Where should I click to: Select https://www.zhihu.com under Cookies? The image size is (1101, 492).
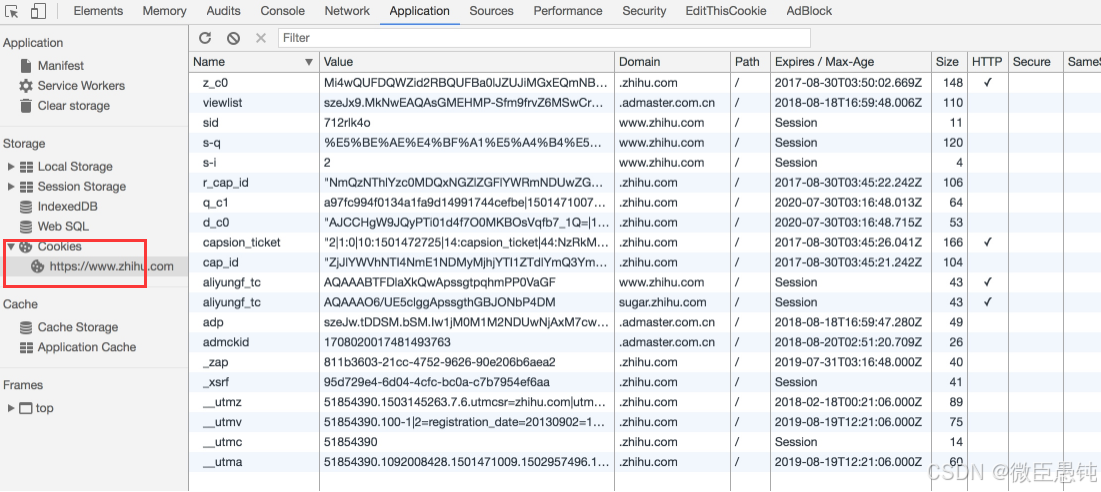111,267
